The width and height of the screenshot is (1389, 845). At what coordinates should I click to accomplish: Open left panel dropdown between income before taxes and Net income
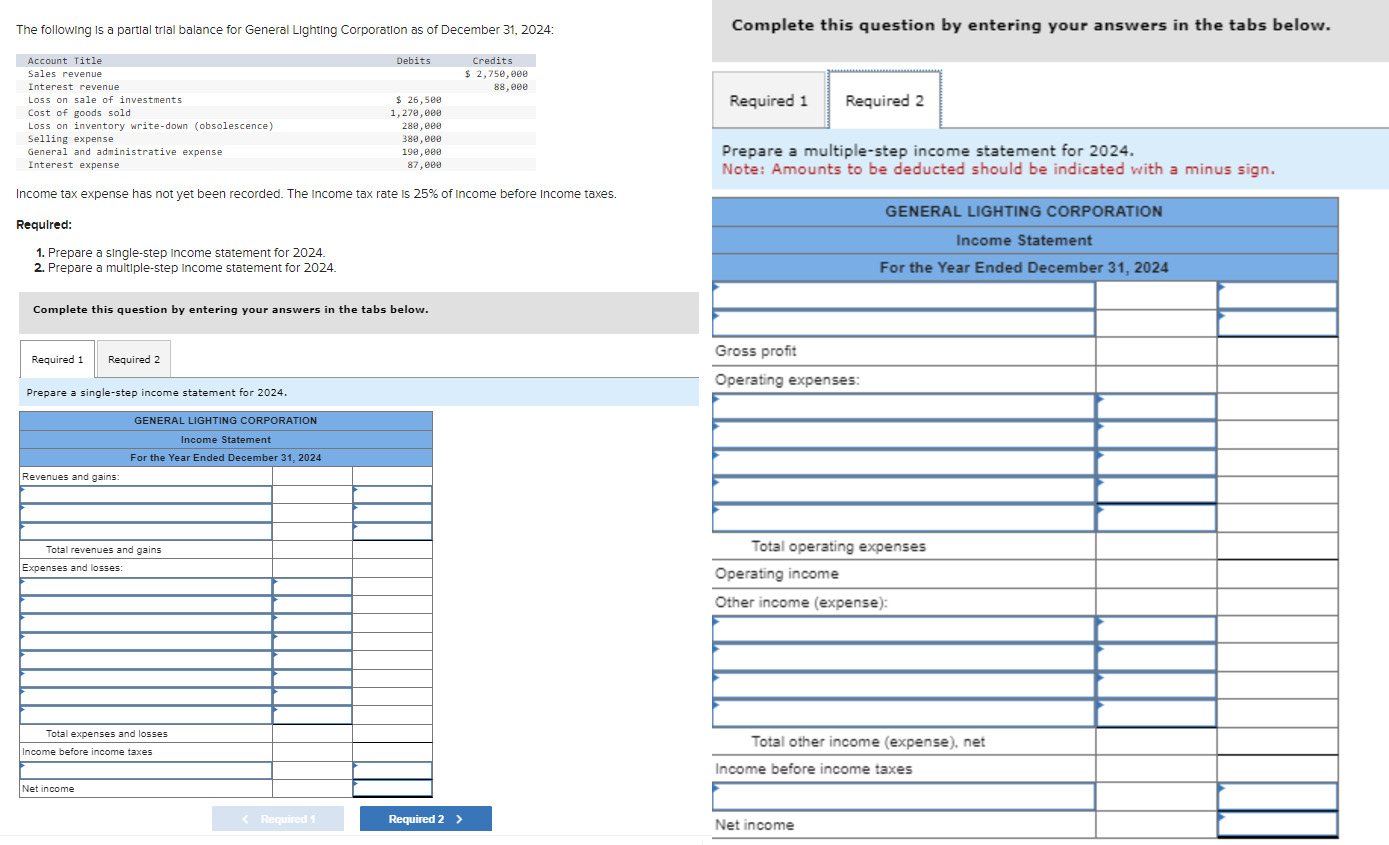point(146,770)
